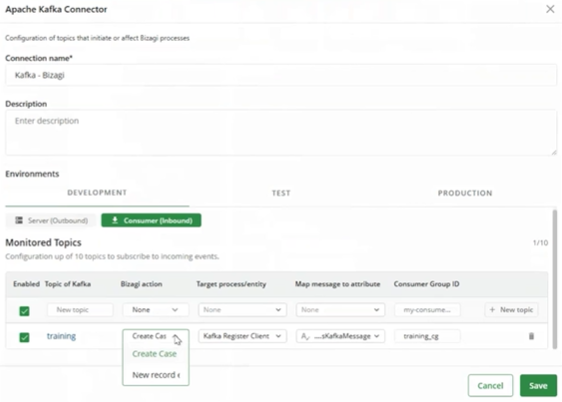Click the attribute type icon beside sKafkaMessage
This screenshot has height=402, width=562.
point(305,336)
